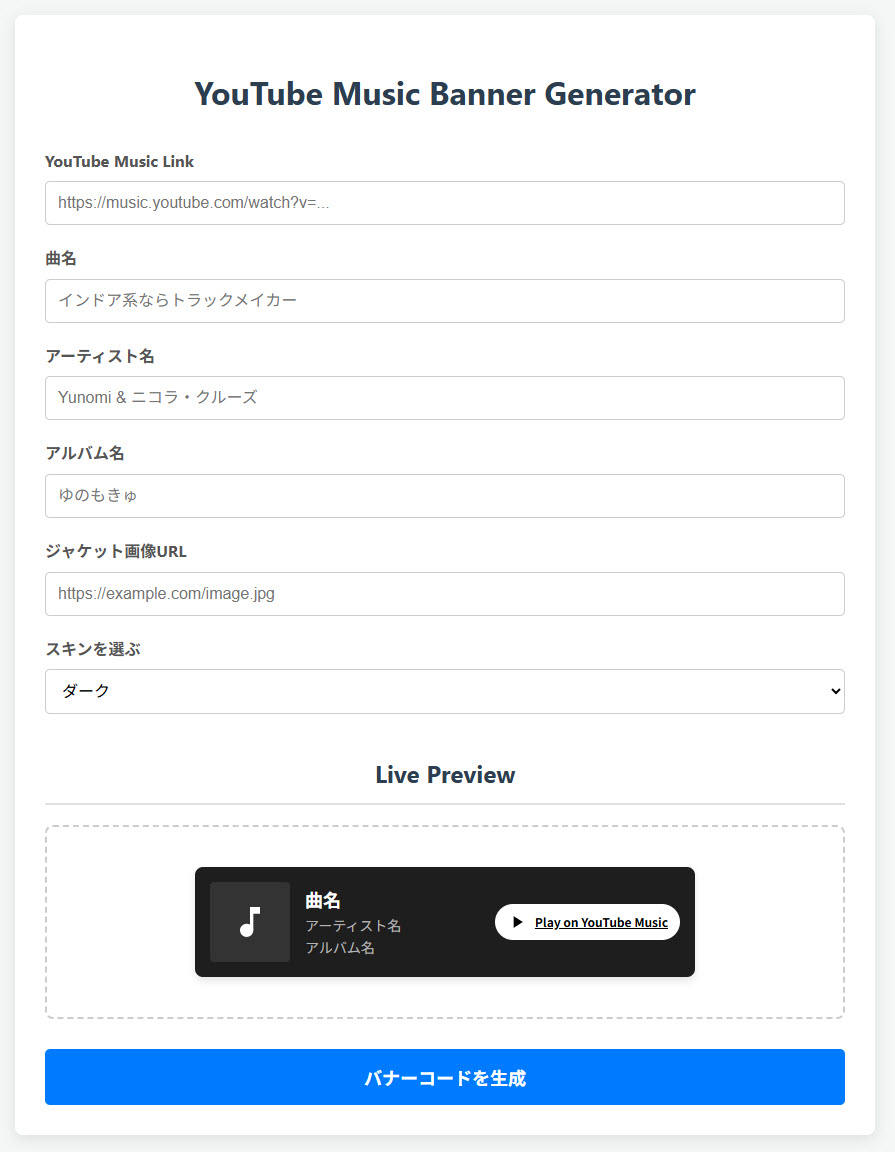Click the bold 曲名 title in preview banner

pyautogui.click(x=323, y=901)
